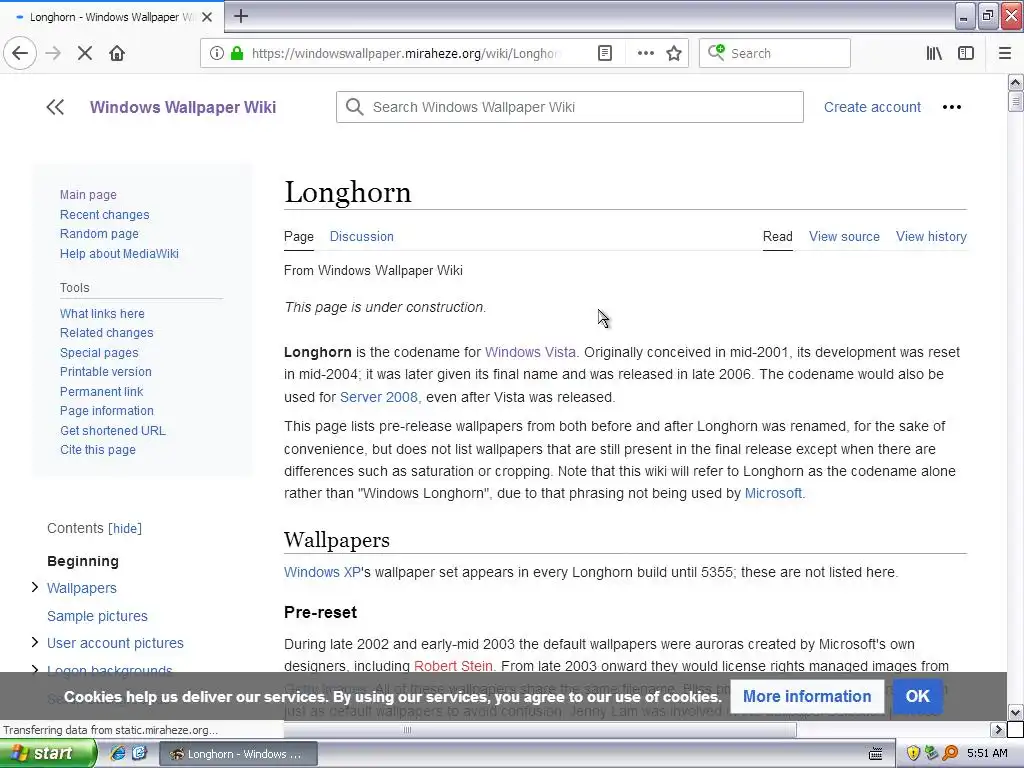Click the Create account link
Screen dimensions: 1024x768
pos(872,107)
